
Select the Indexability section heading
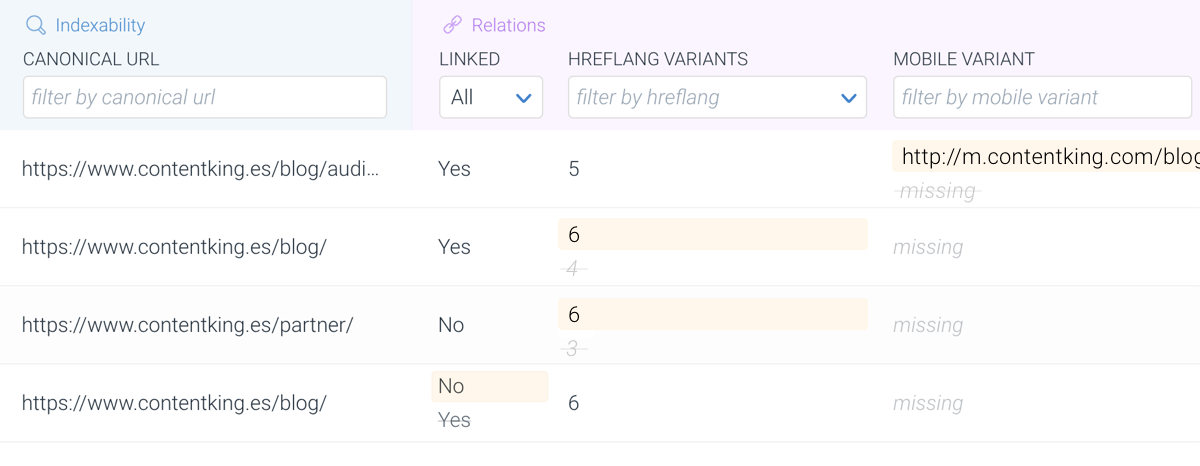[x=100, y=25]
